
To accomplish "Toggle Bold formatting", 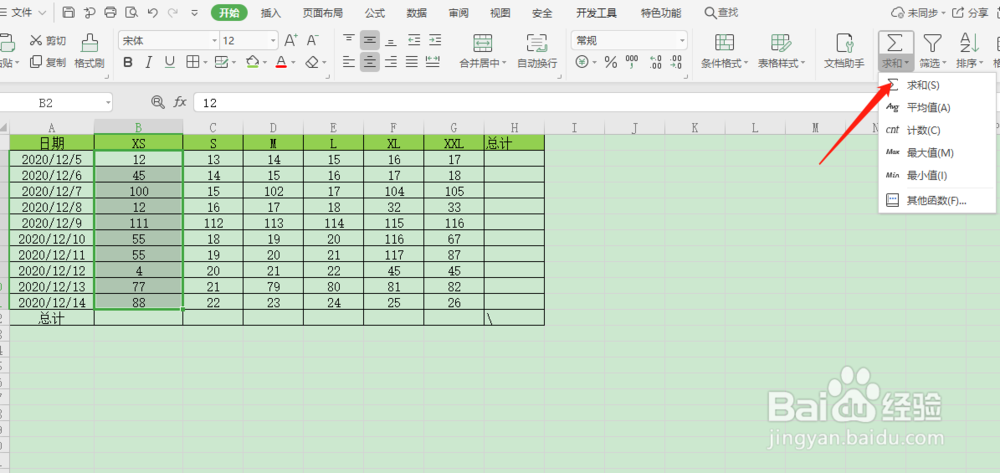I will (128, 62).
